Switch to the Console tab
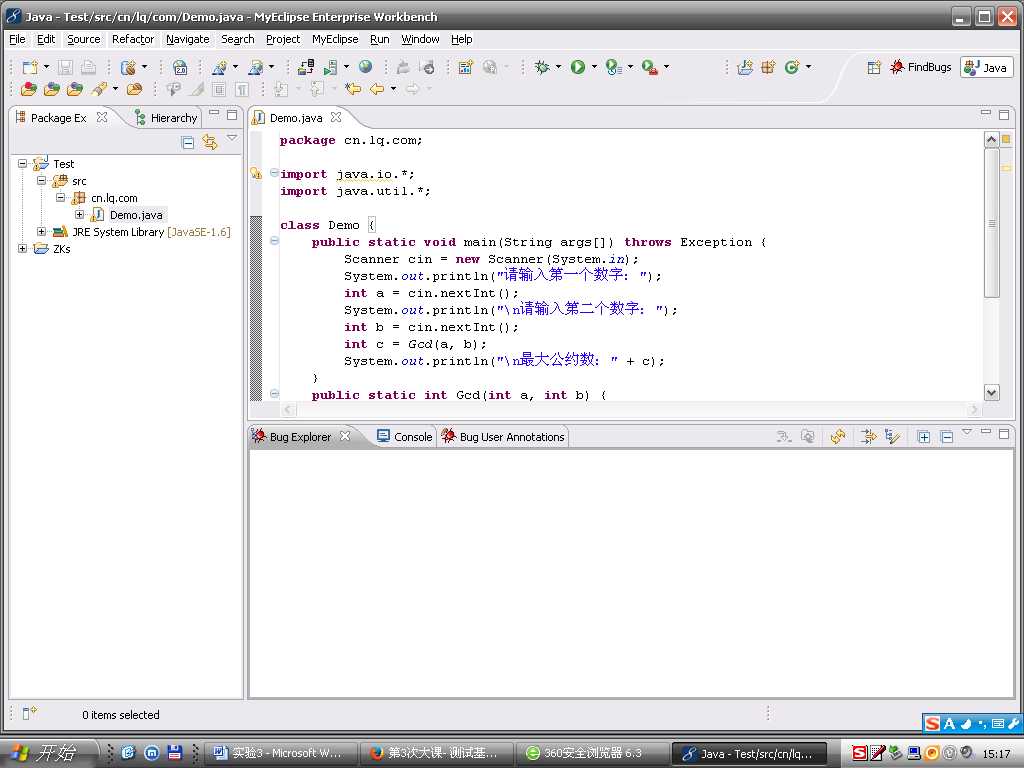The width and height of the screenshot is (1024, 768). pyautogui.click(x=405, y=437)
